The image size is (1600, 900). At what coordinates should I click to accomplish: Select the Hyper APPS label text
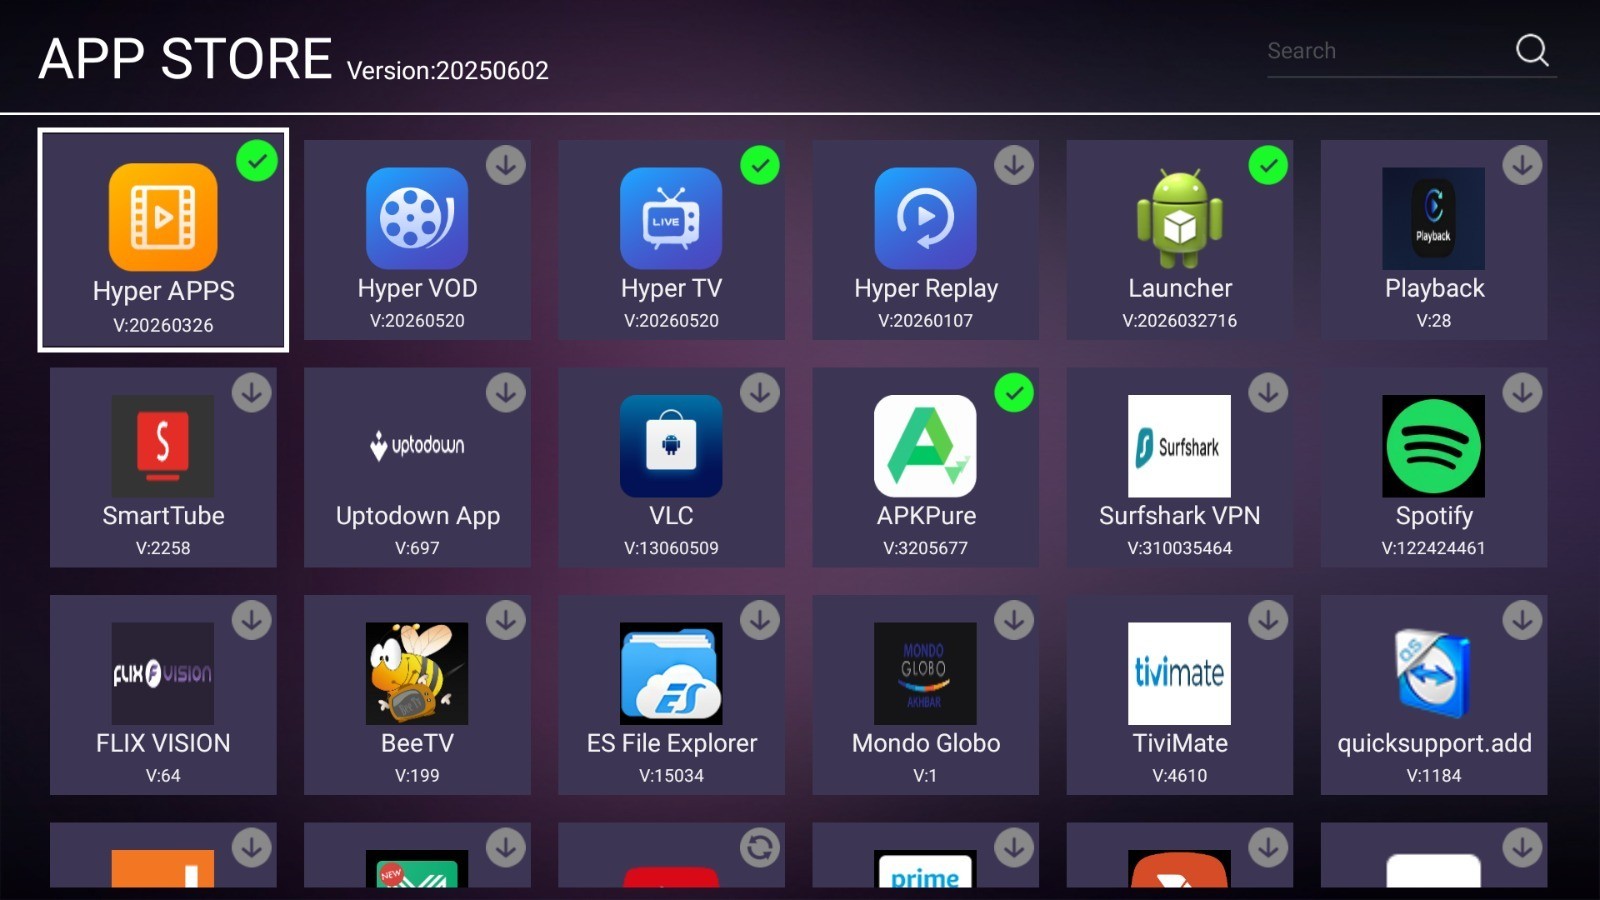163,291
